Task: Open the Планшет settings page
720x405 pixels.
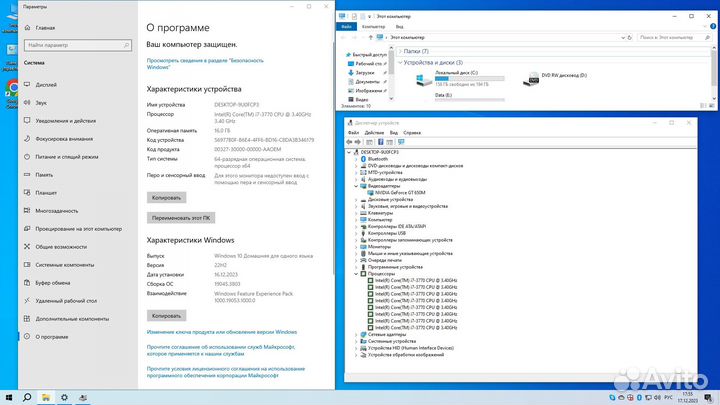Action: (46, 193)
